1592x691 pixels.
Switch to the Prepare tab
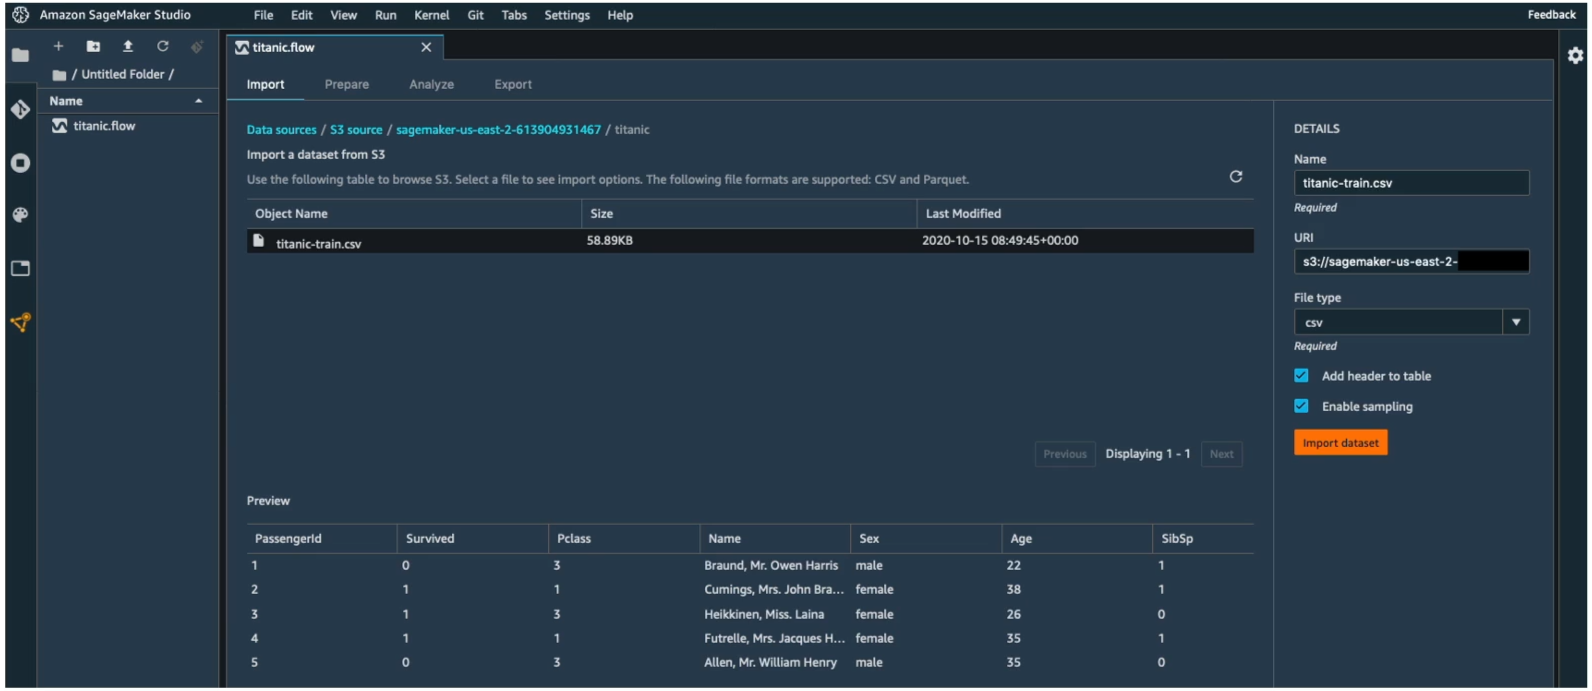[x=347, y=85]
